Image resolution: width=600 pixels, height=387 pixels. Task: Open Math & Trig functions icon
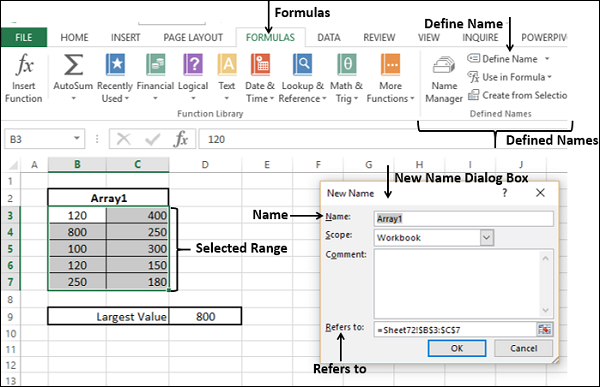(x=346, y=64)
